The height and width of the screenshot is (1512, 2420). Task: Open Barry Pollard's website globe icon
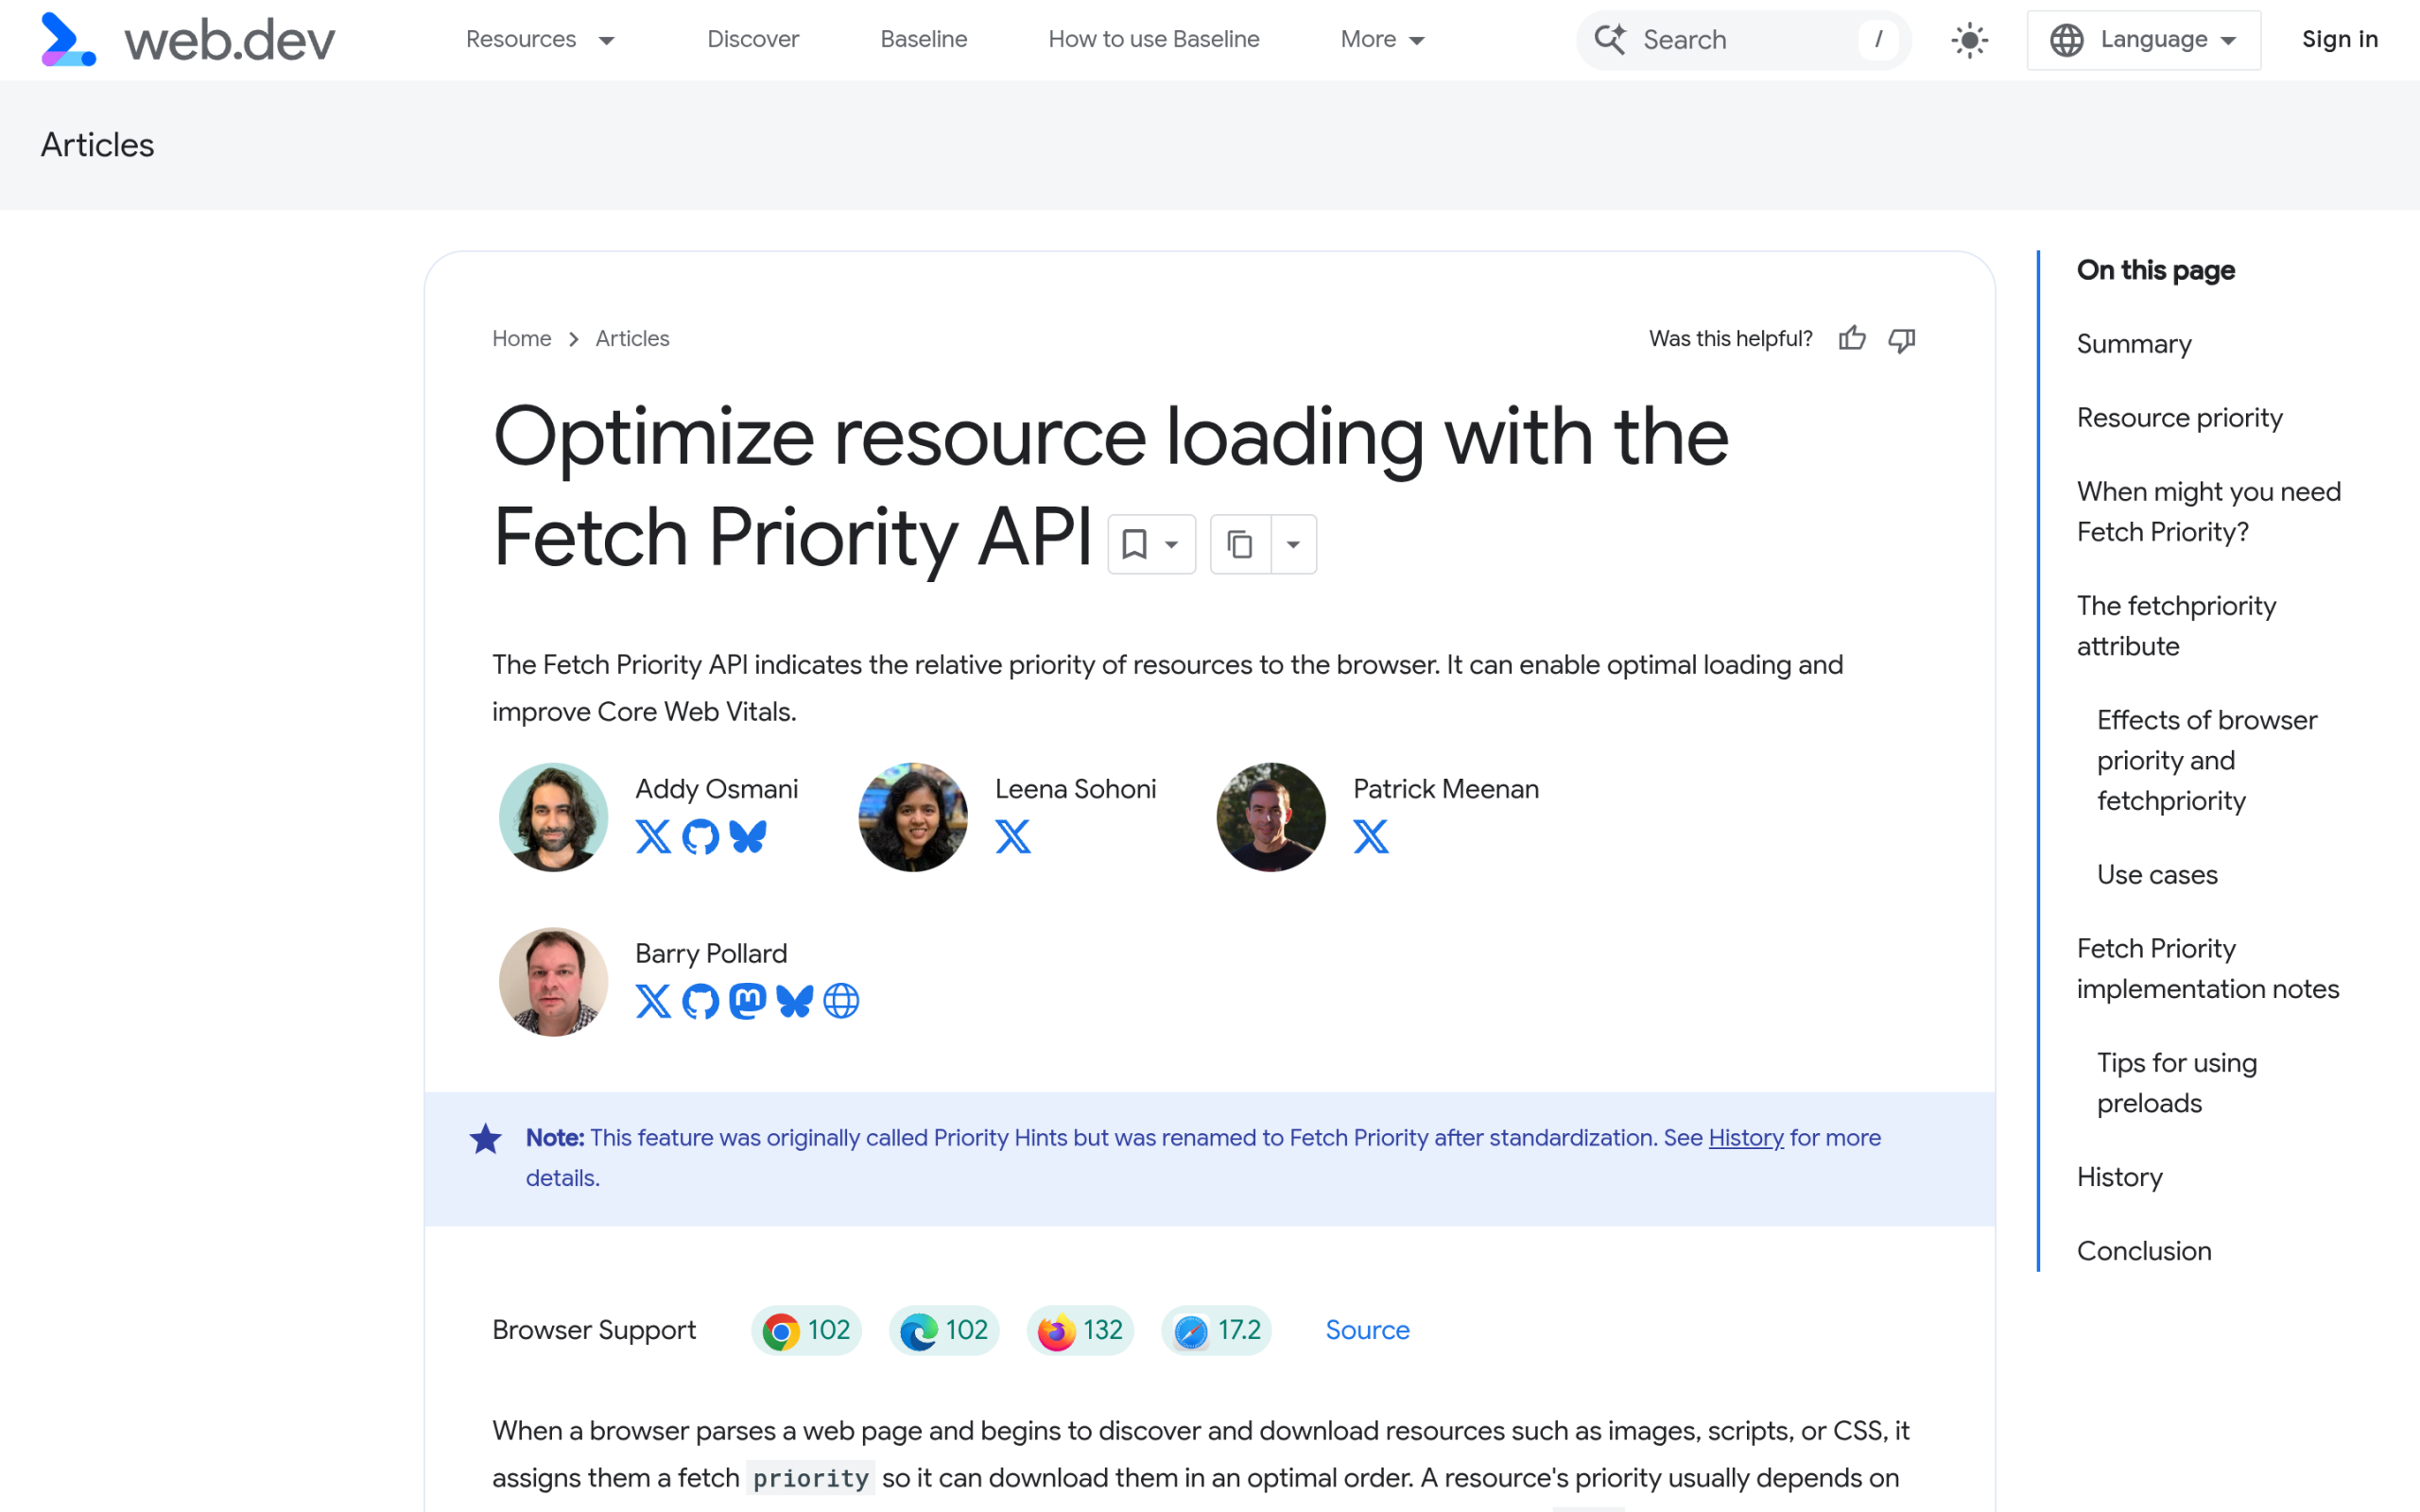(841, 1000)
